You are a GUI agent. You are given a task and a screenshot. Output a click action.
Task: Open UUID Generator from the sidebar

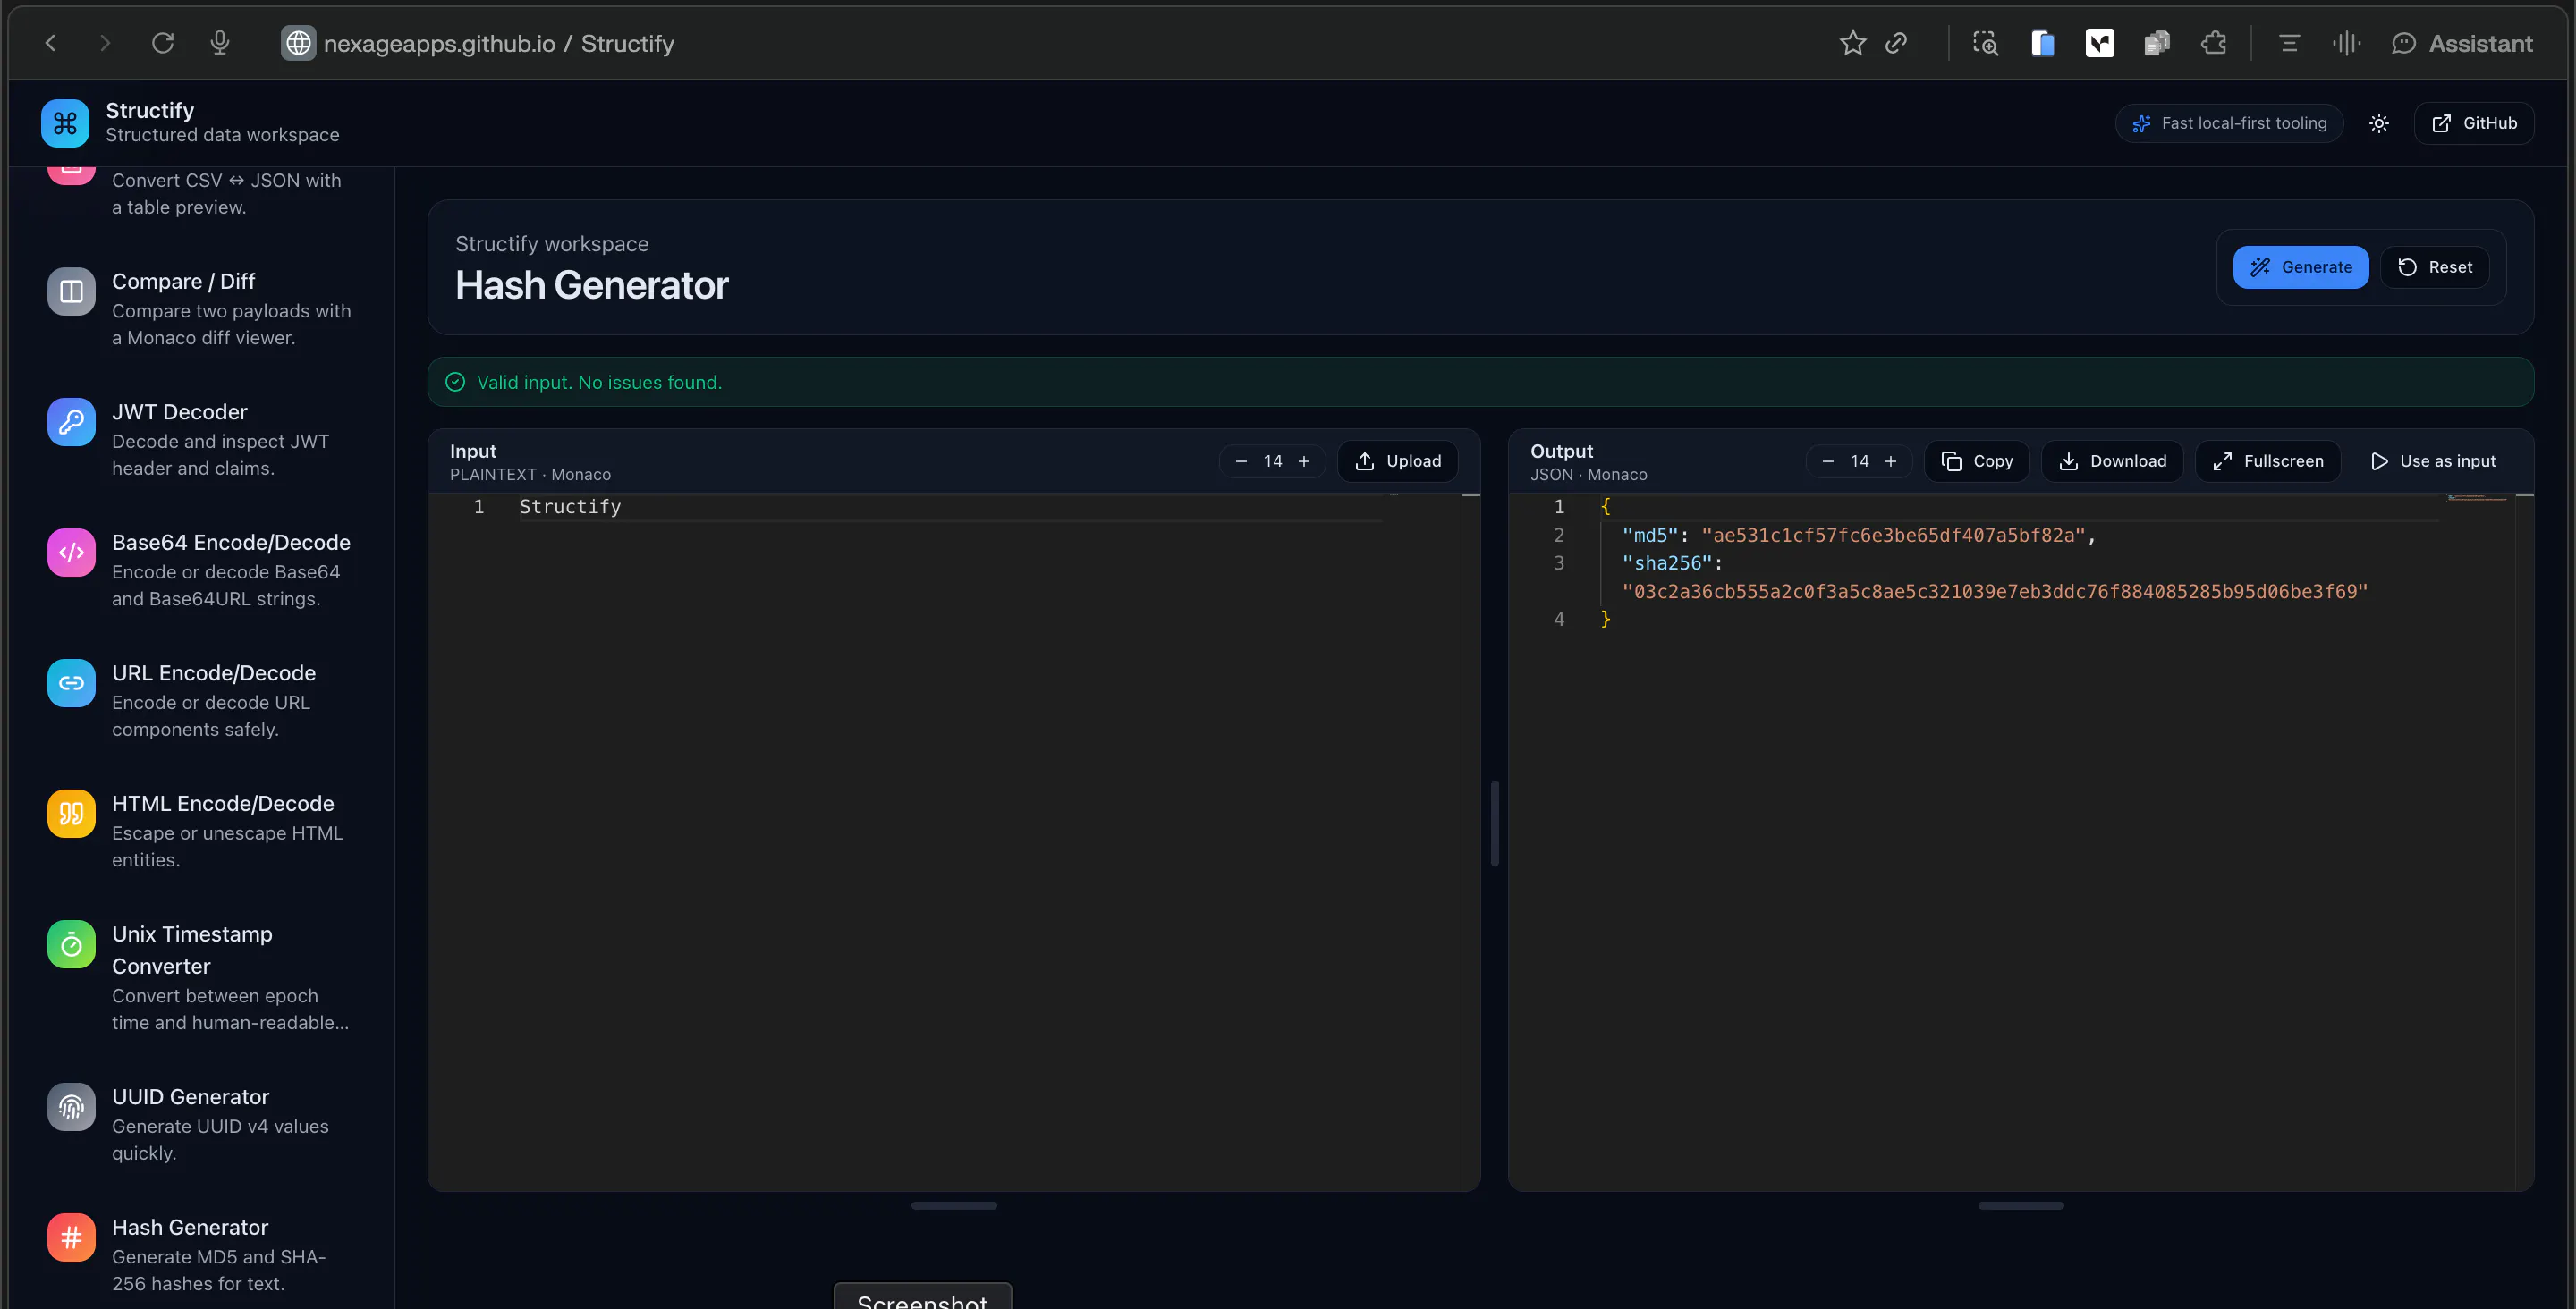(200, 1124)
